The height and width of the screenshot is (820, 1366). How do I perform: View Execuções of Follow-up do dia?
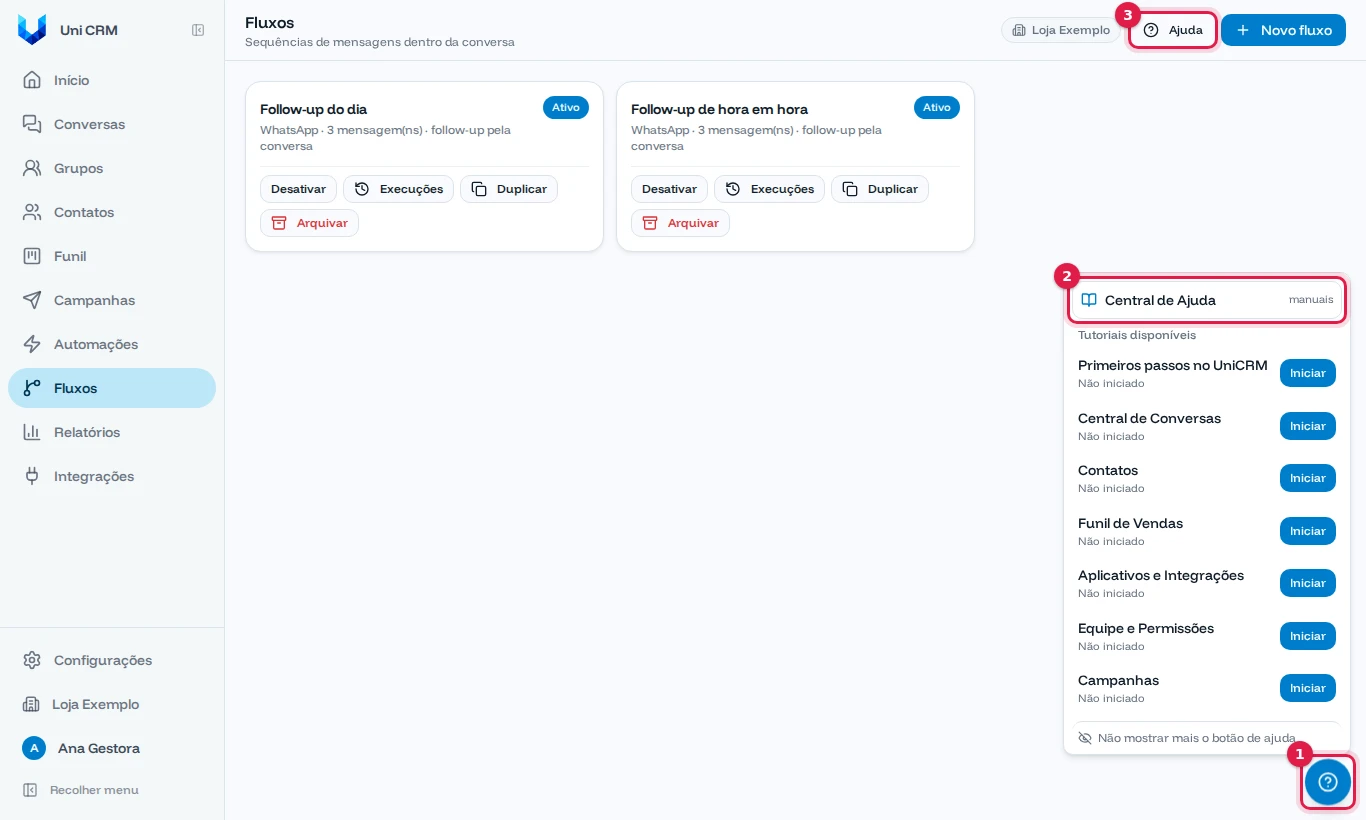coord(398,189)
